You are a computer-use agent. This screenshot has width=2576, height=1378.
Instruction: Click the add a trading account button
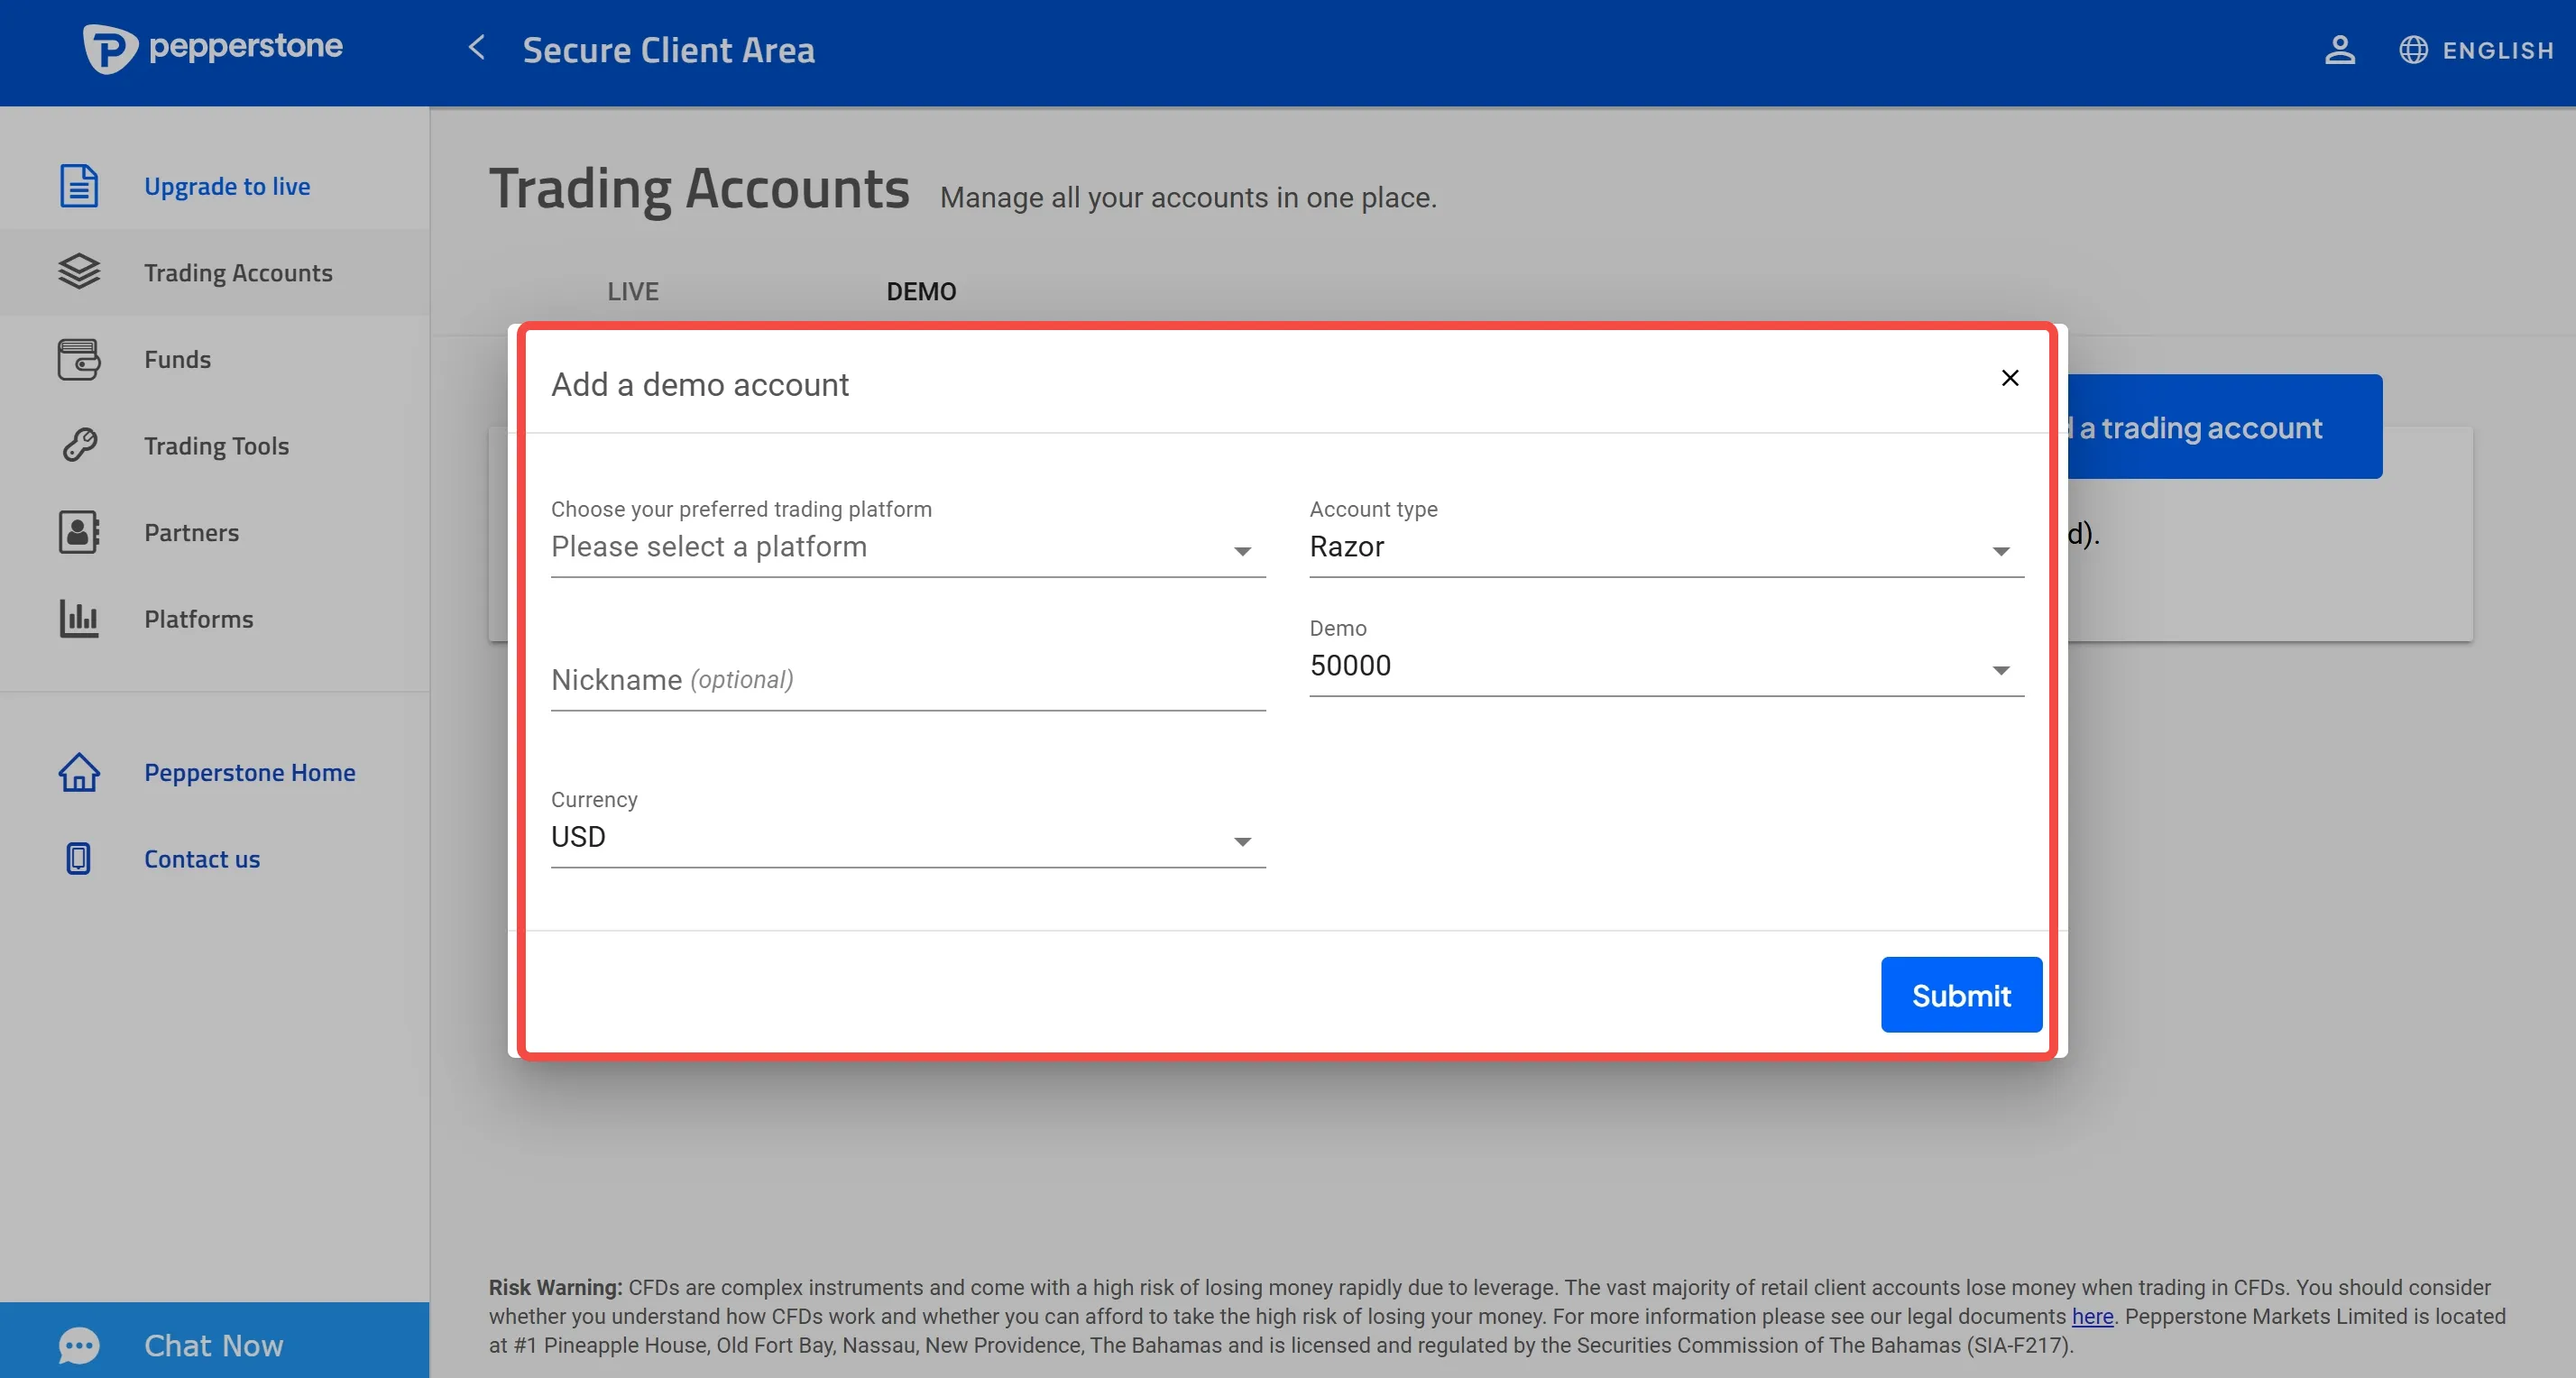2225,427
